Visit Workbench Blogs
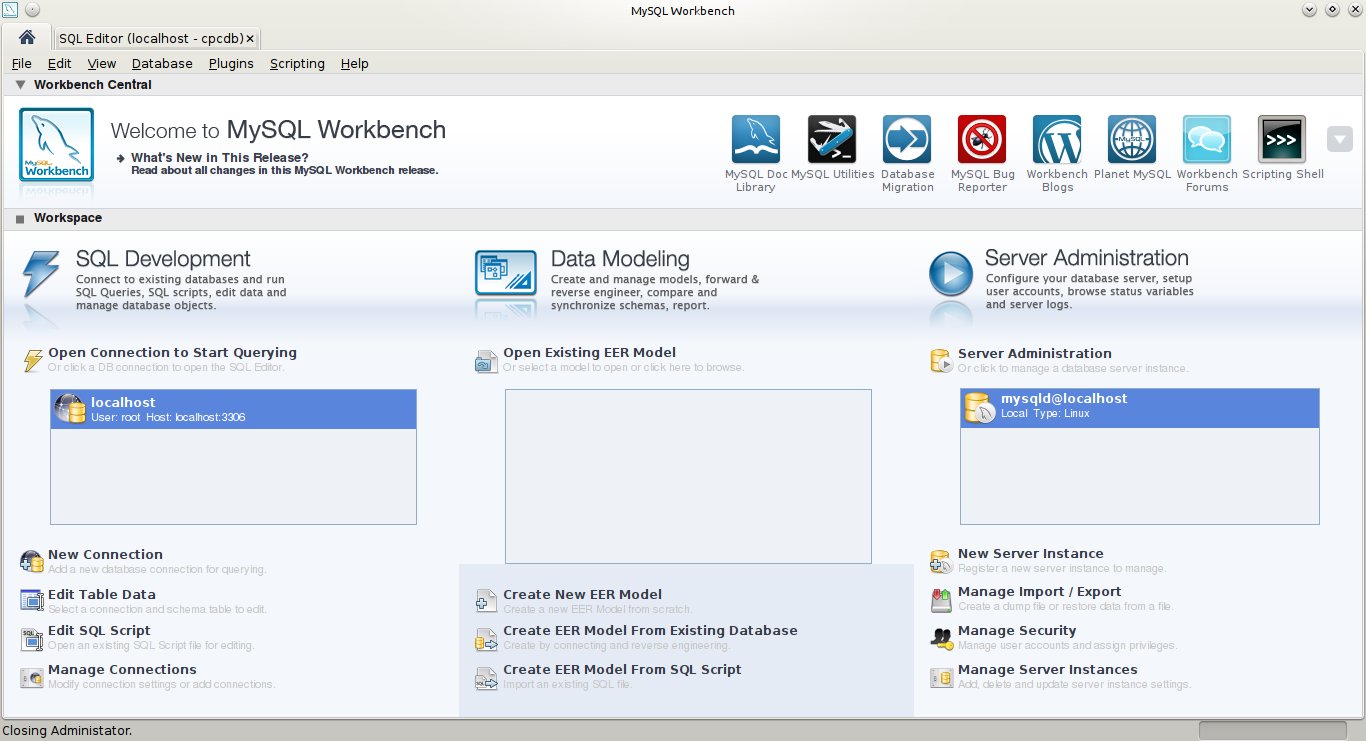The width and height of the screenshot is (1366, 741). (1056, 139)
